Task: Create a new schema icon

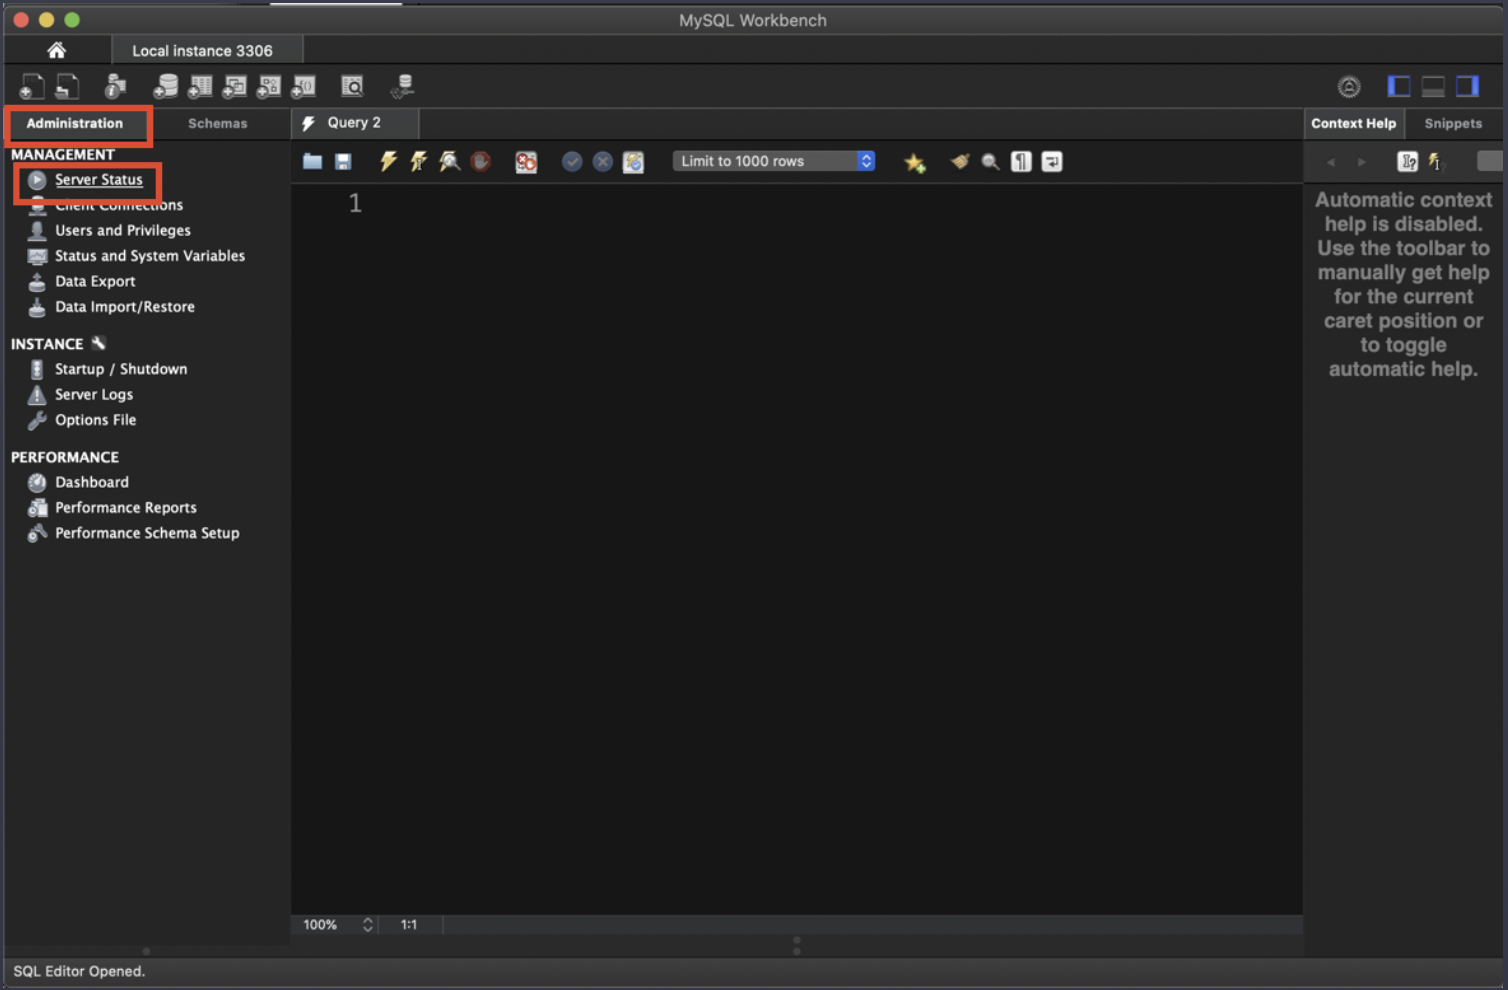Action: (166, 87)
